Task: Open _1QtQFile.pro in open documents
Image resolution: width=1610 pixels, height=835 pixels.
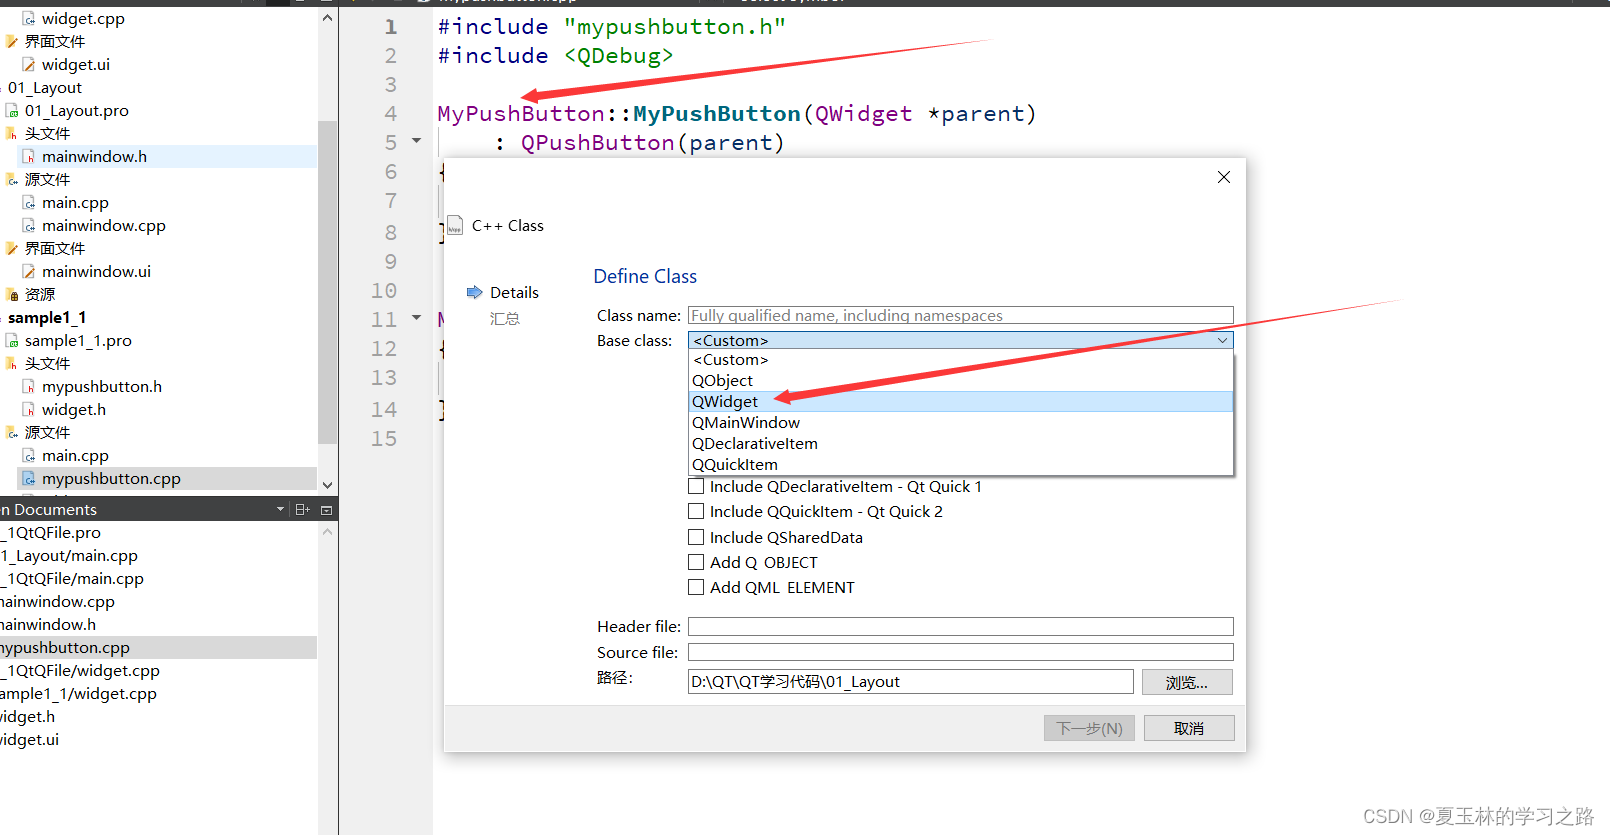Action: click(51, 533)
